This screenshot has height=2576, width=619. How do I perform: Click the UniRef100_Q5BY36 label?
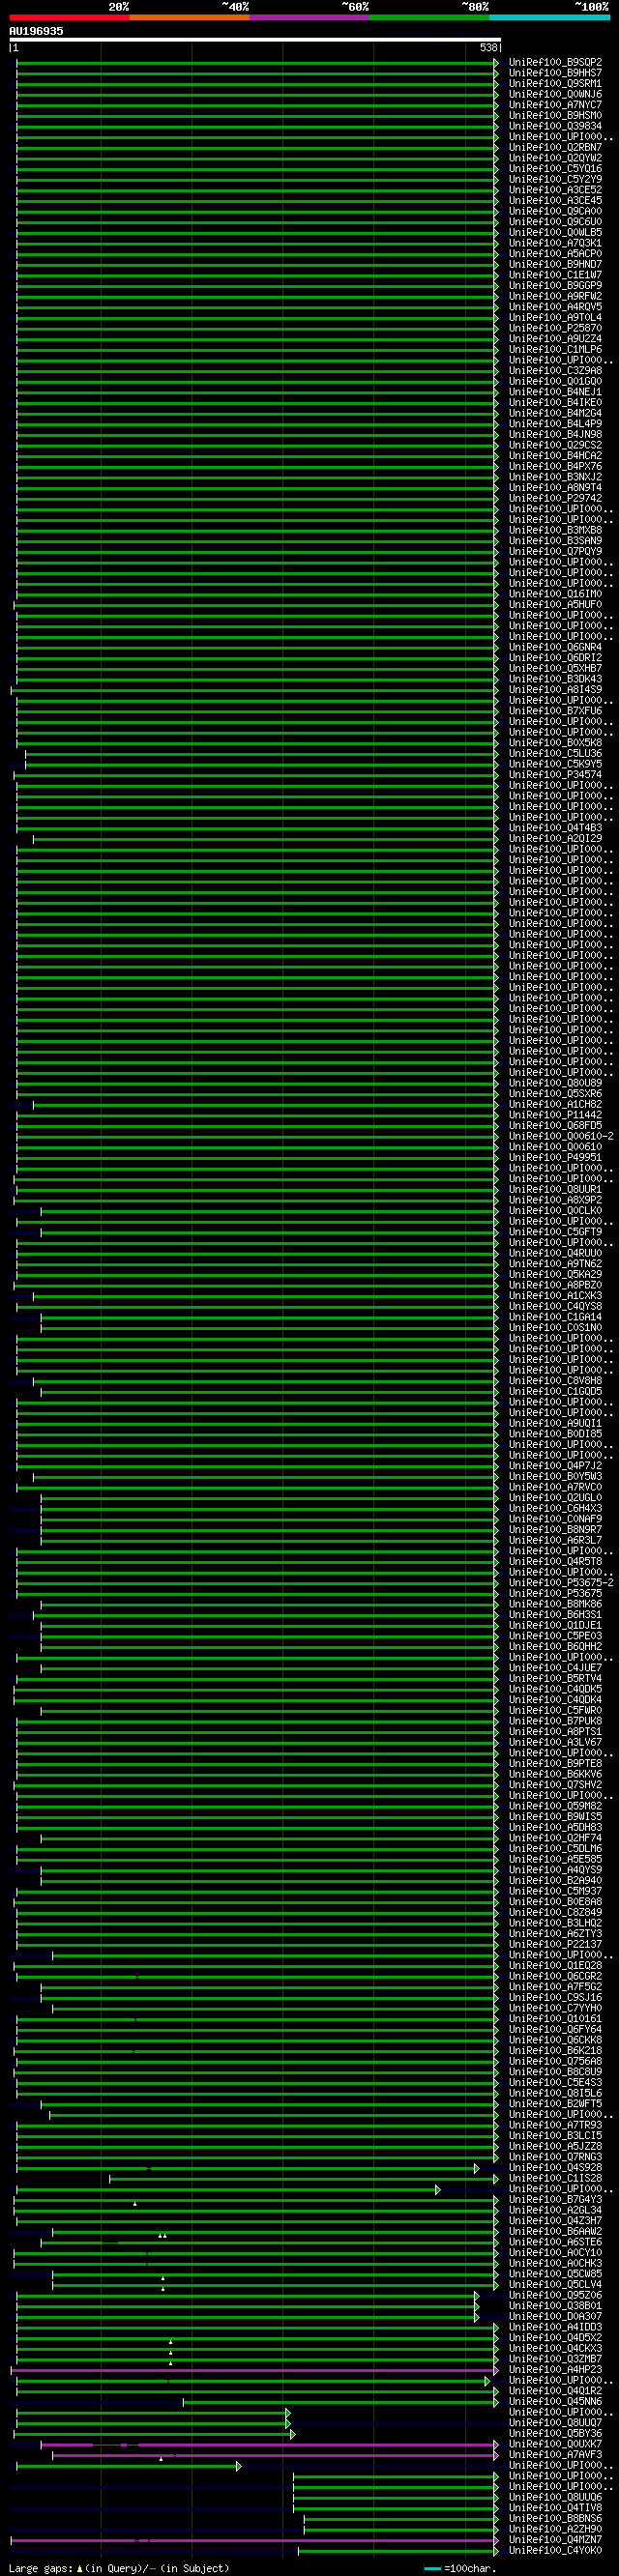555,2433
